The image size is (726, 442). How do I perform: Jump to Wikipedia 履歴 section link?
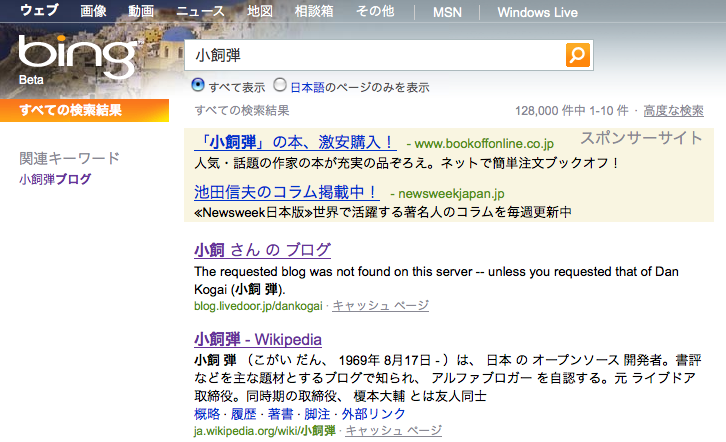244,414
